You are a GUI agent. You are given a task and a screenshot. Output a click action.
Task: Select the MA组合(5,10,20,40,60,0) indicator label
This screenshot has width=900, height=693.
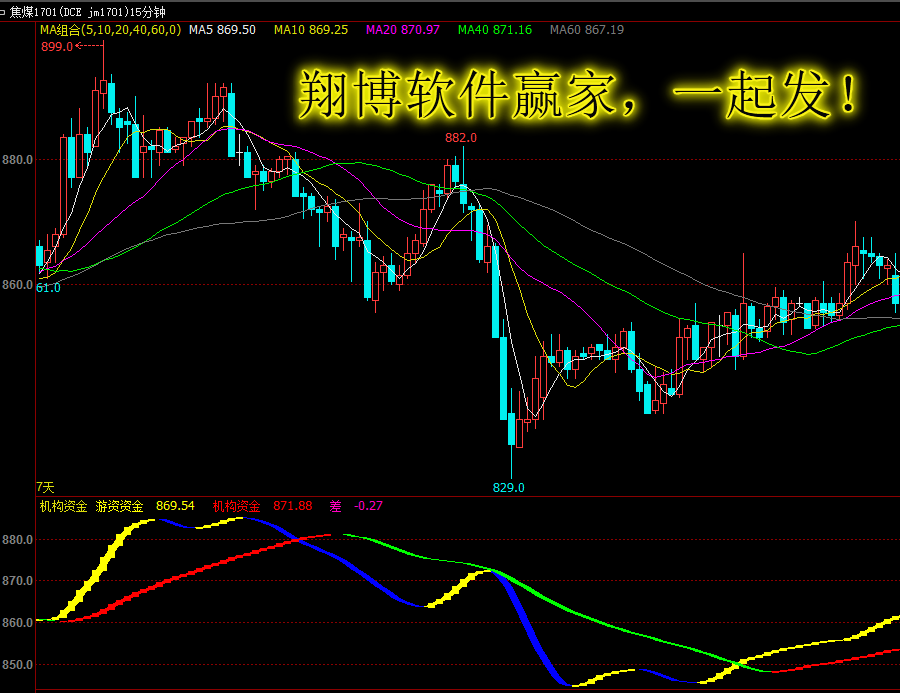pyautogui.click(x=110, y=30)
